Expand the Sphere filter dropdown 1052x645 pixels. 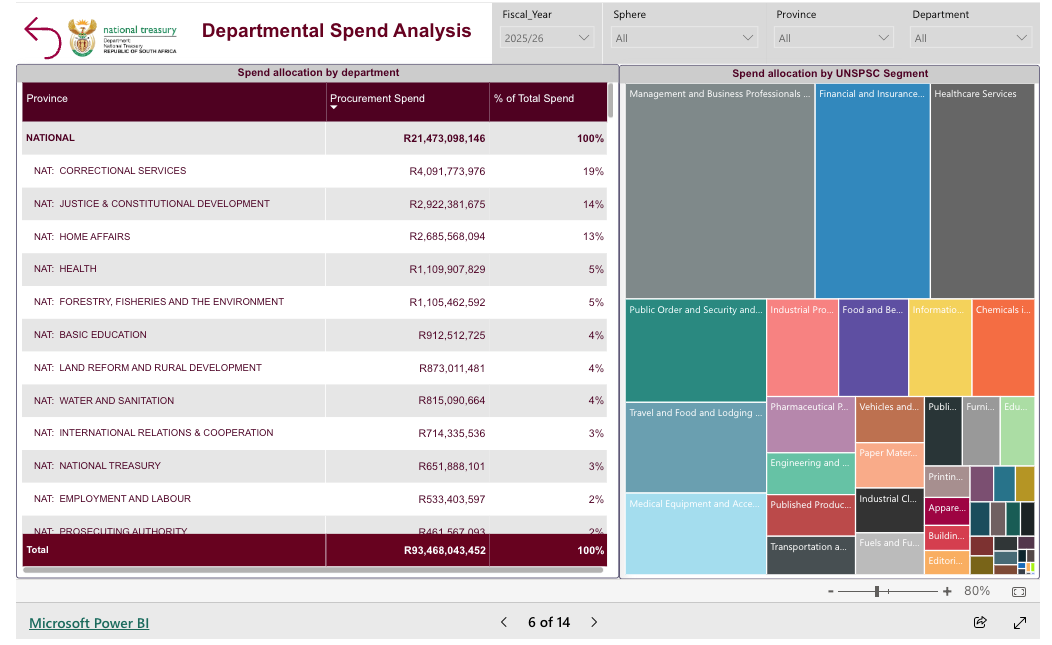coord(685,38)
